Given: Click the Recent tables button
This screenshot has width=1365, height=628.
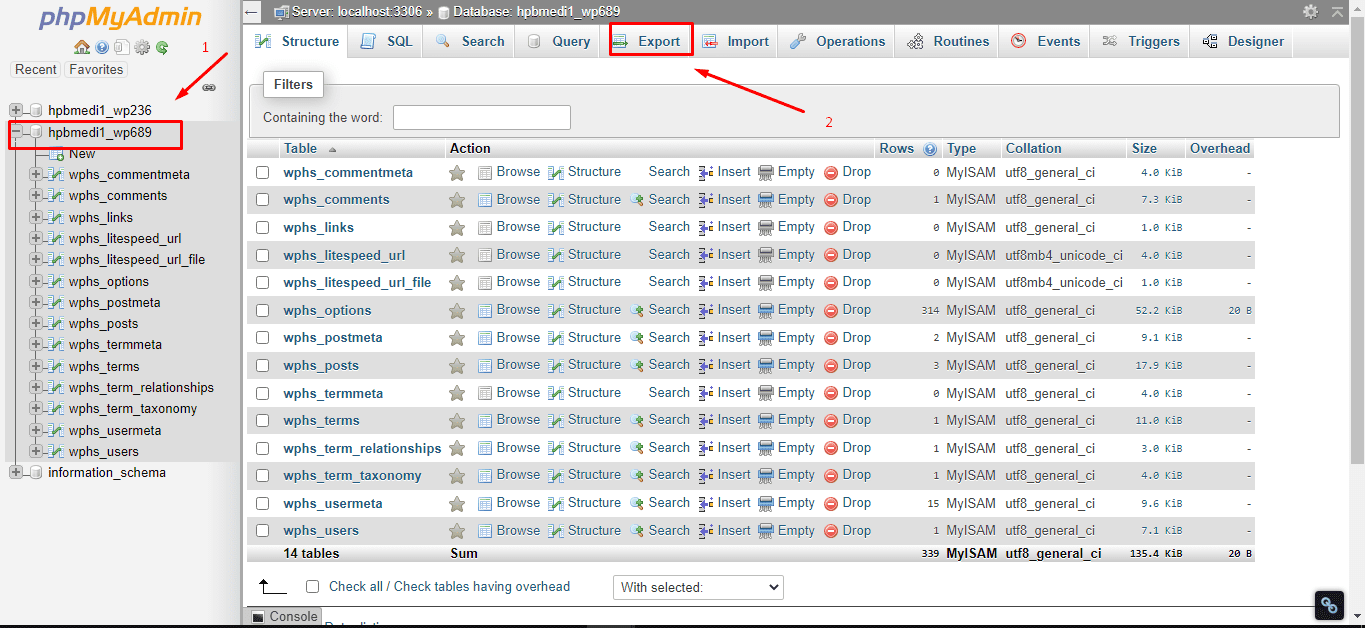Looking at the screenshot, I should [x=36, y=70].
